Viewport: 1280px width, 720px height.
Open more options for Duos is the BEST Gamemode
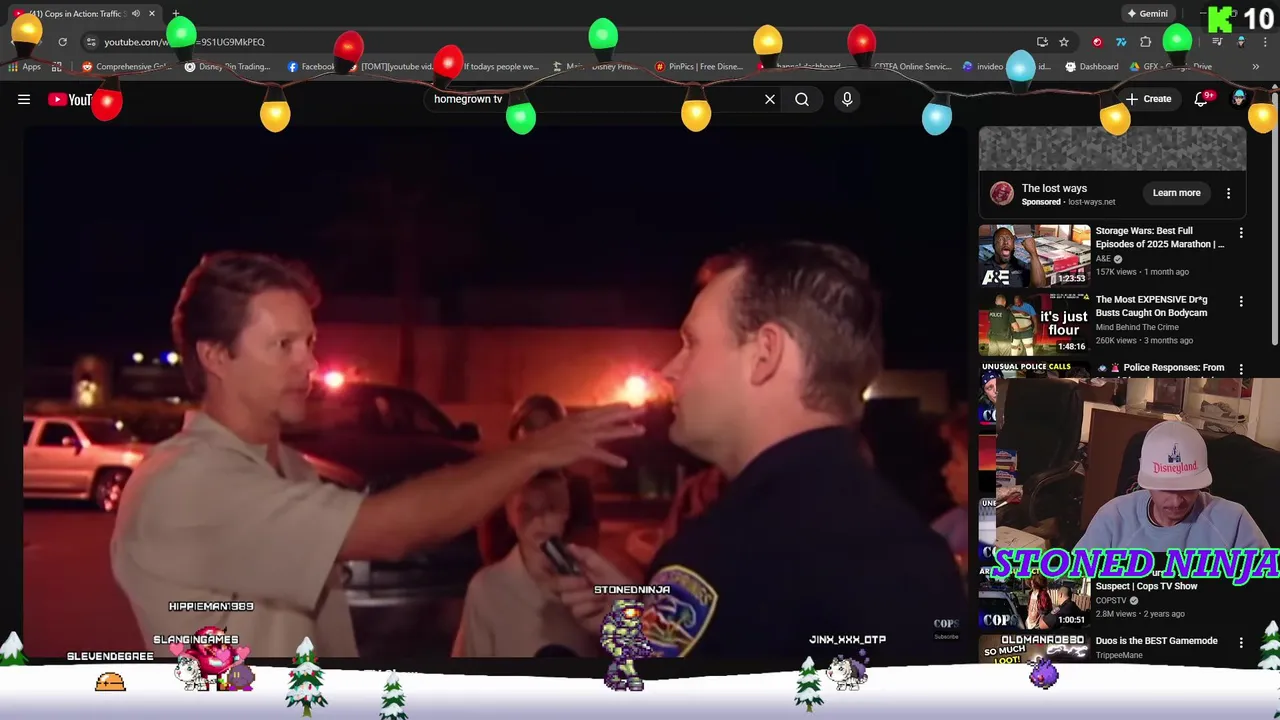point(1241,643)
